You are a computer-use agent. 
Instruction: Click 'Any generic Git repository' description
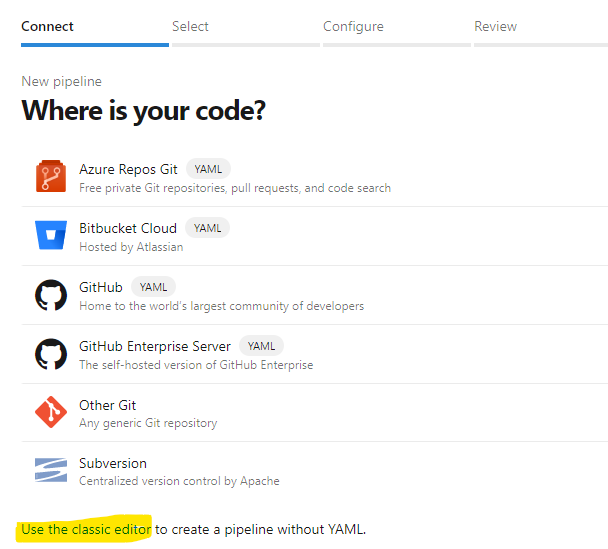point(148,423)
